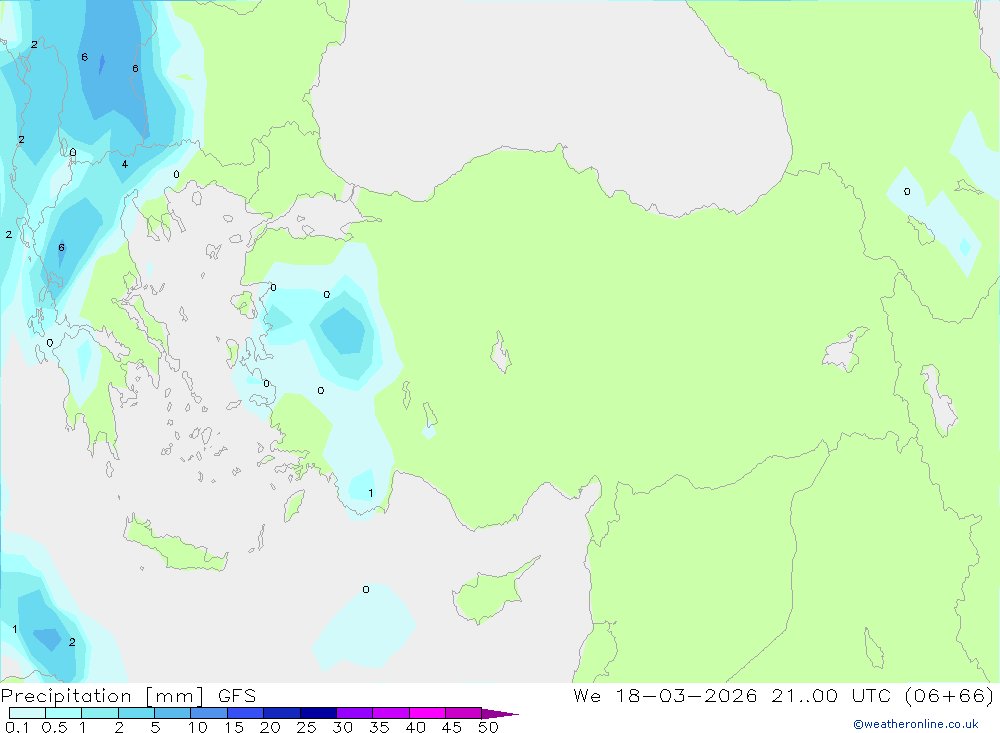Click the legend tick label '25'
1000x733 pixels.
coord(306,727)
